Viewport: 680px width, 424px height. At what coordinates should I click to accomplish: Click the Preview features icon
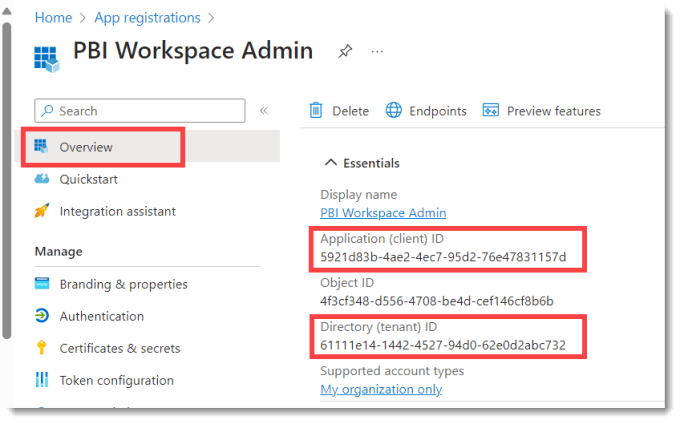click(490, 110)
